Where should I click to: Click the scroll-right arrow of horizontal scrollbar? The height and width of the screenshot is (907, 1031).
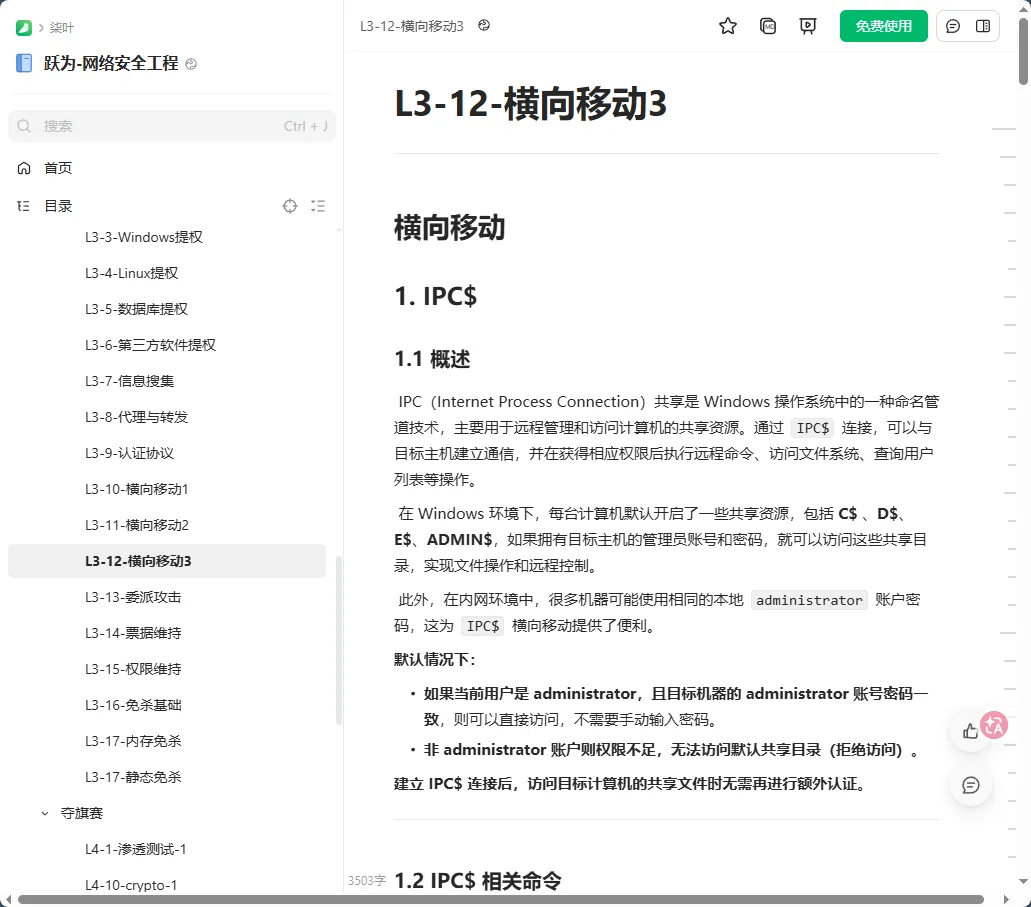tap(1006, 899)
